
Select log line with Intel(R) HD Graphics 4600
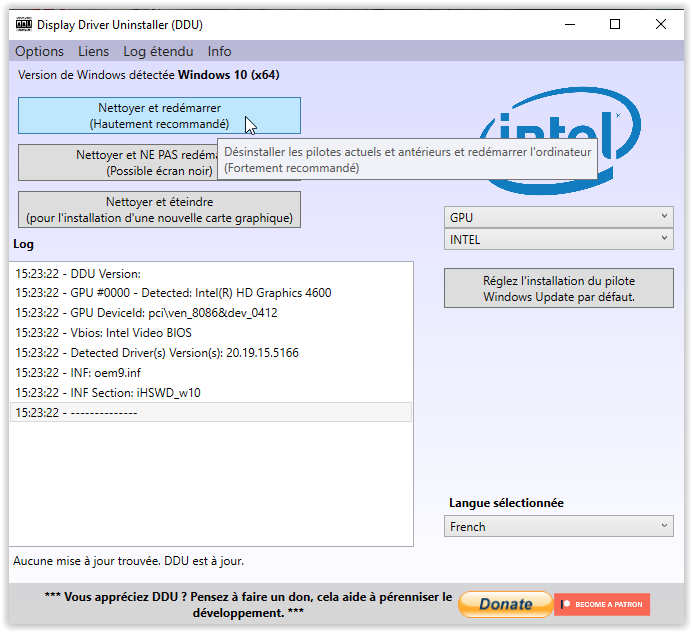point(211,293)
